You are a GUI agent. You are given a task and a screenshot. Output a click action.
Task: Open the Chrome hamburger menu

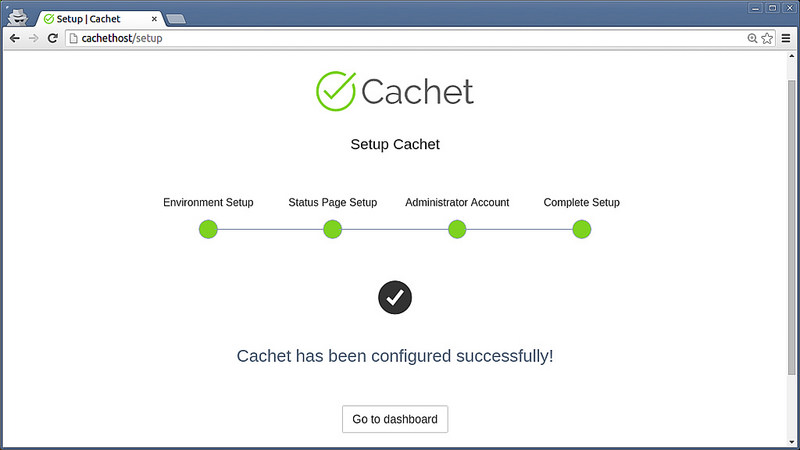click(x=786, y=38)
